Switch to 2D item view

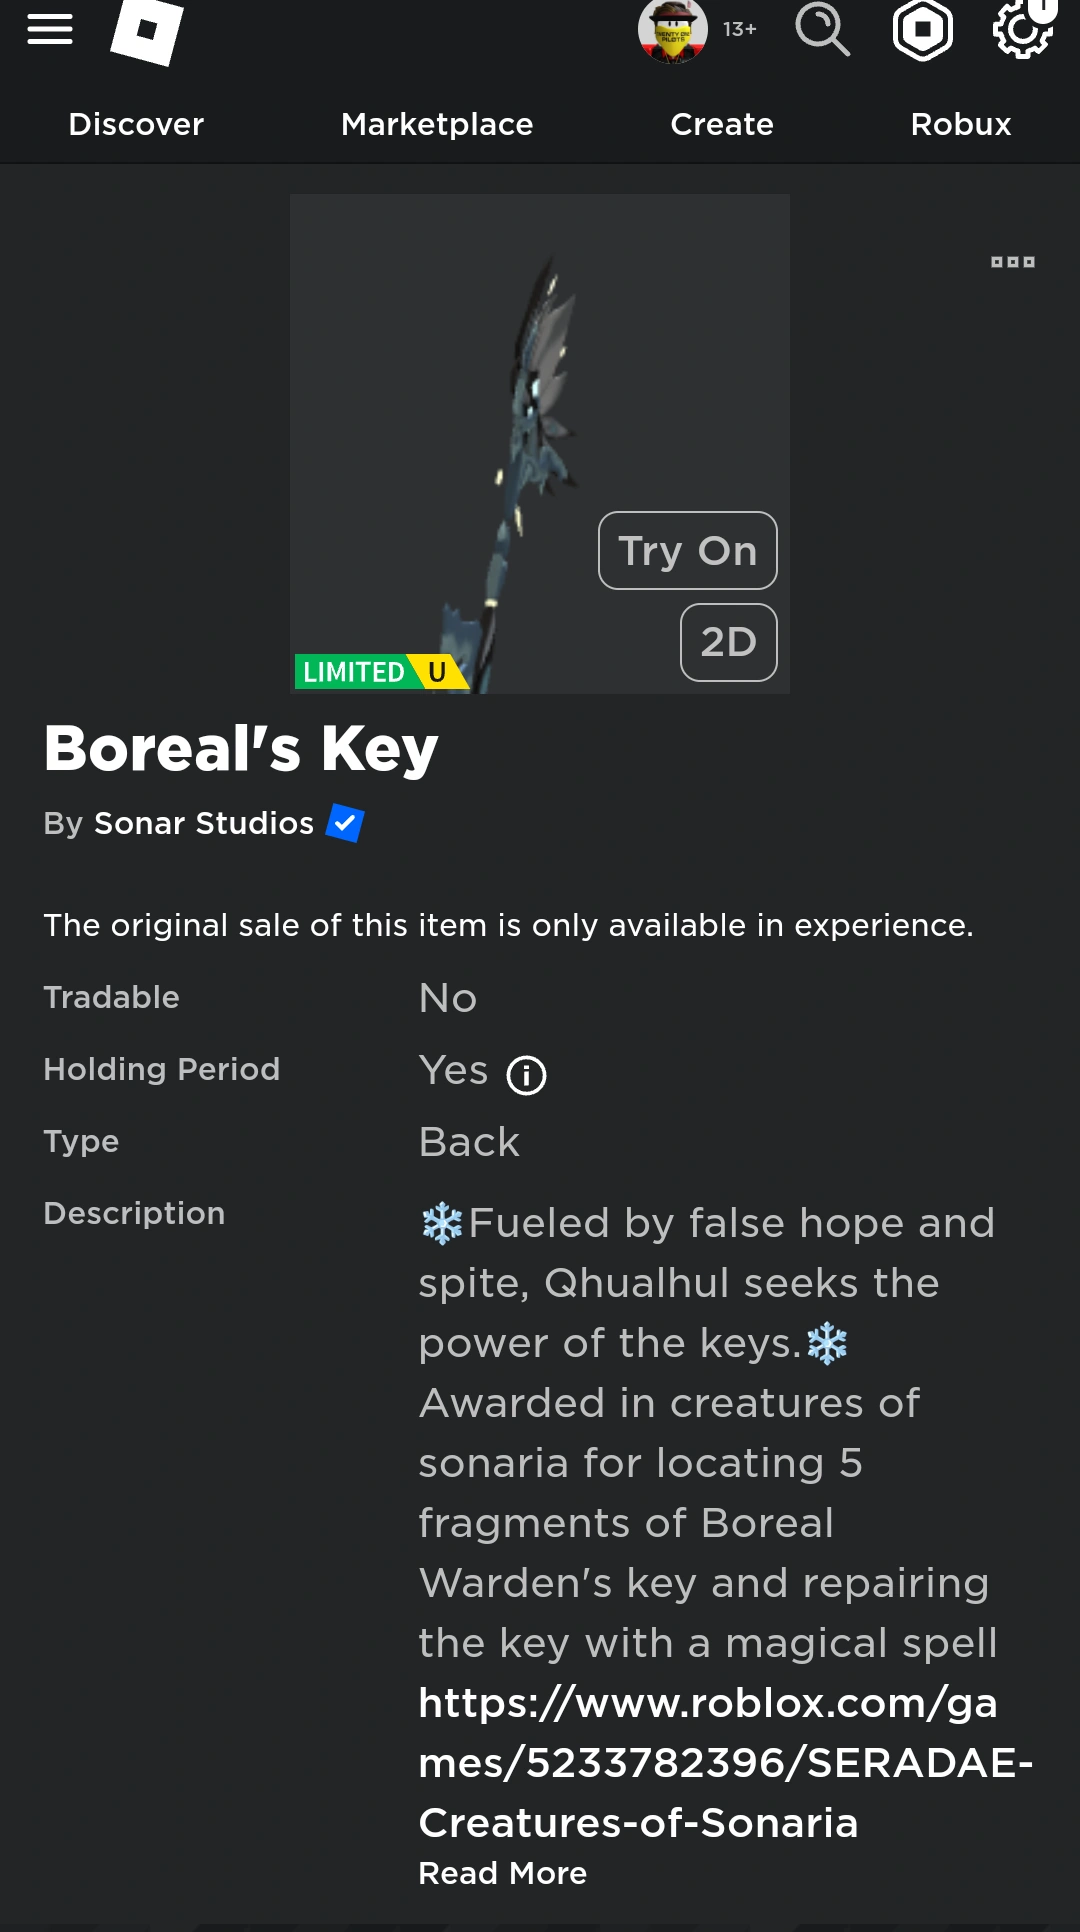coord(728,643)
